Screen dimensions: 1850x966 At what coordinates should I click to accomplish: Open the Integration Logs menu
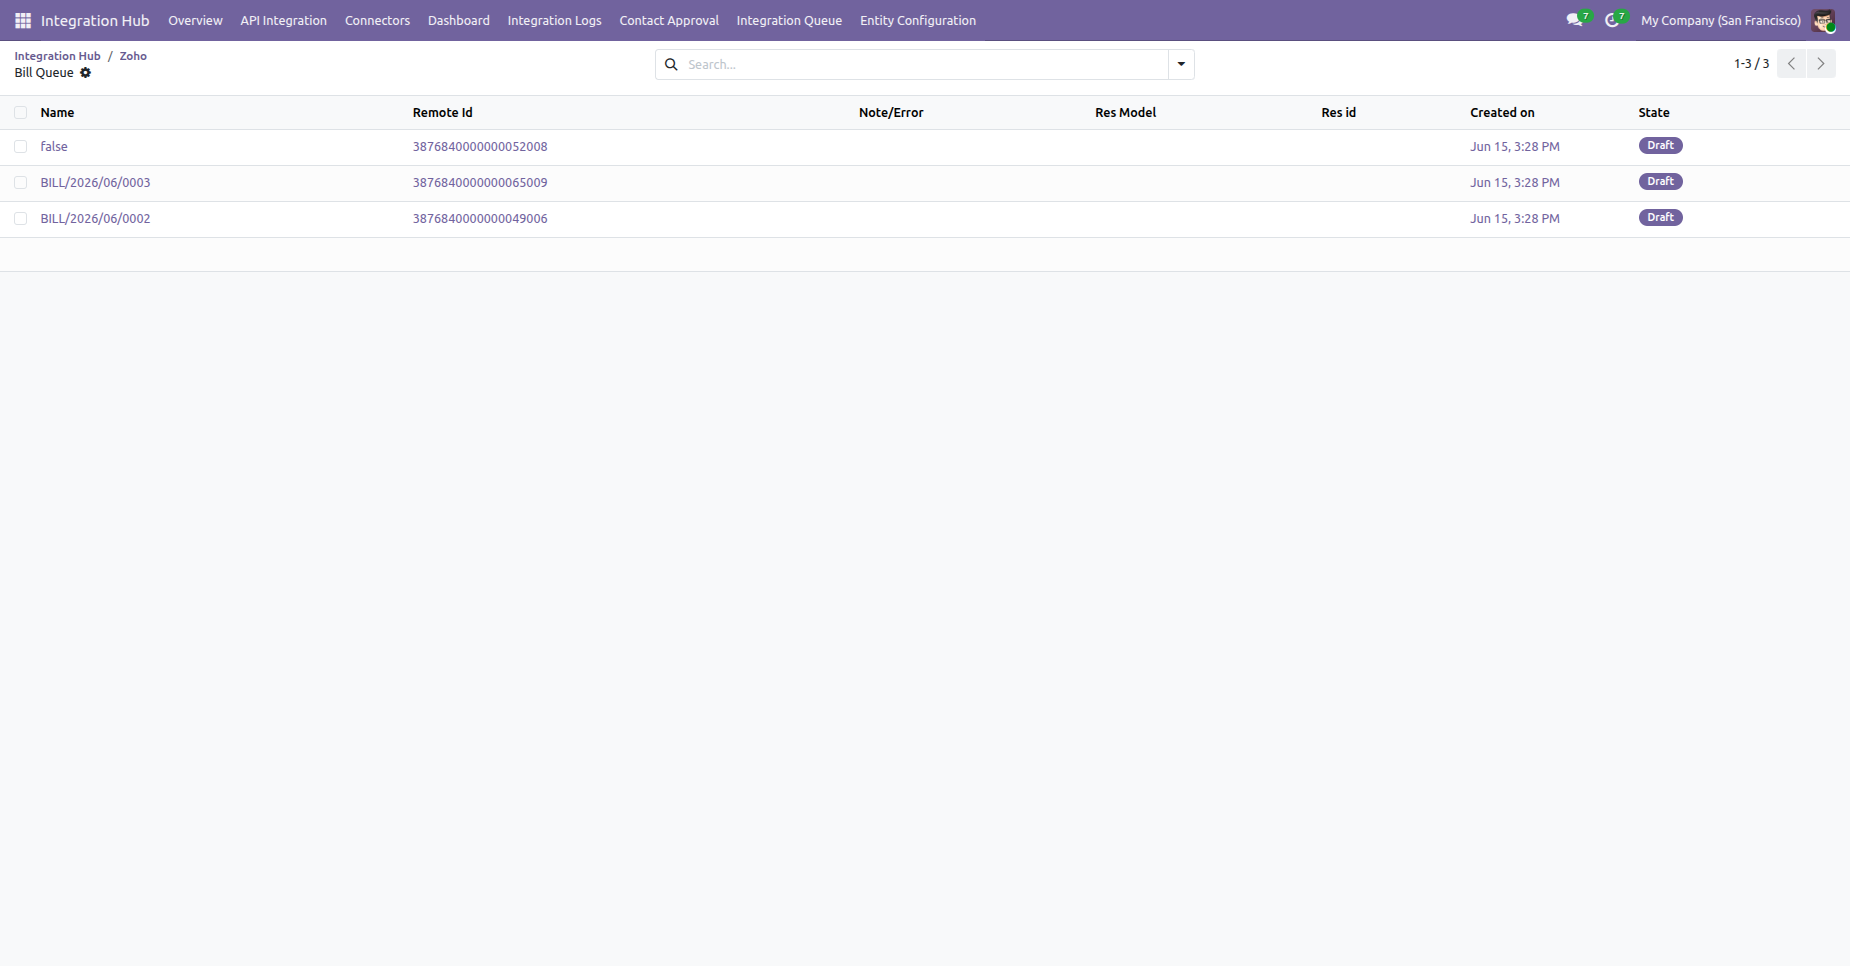554,20
